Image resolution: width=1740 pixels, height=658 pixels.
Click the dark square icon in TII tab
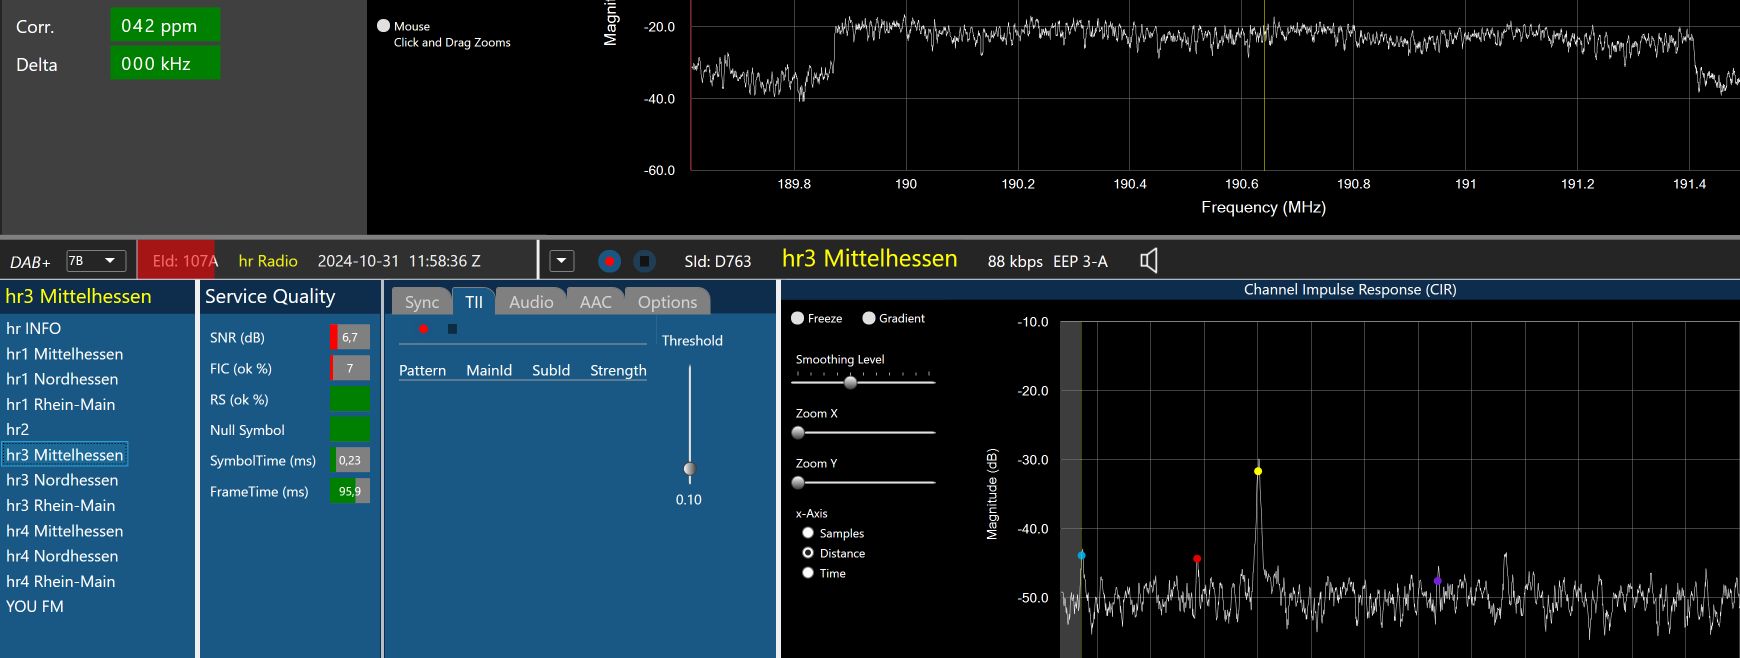coord(452,329)
